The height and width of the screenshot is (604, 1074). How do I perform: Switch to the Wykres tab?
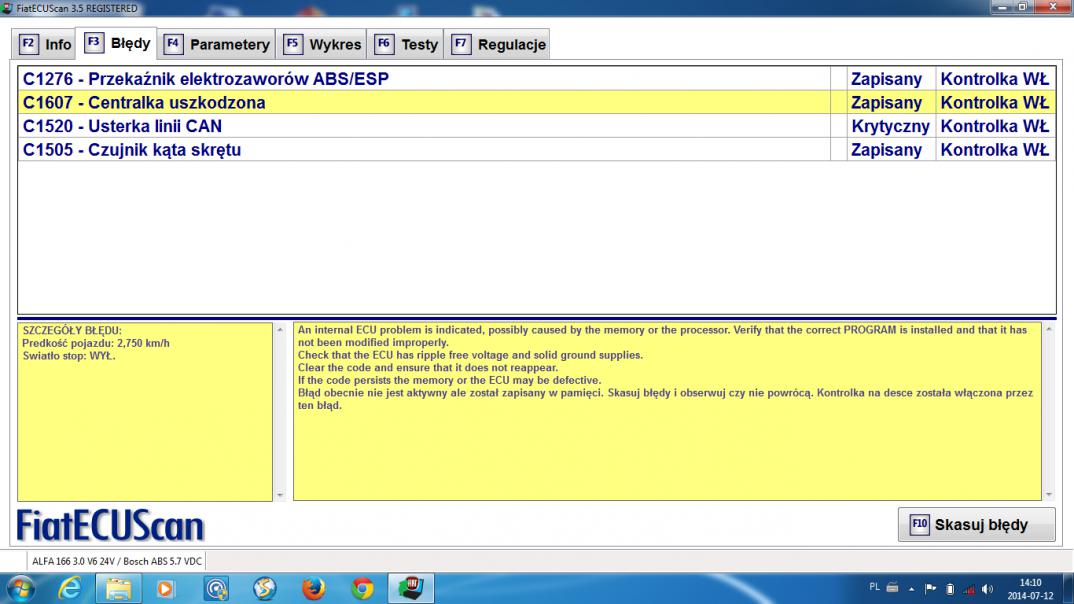click(x=322, y=45)
